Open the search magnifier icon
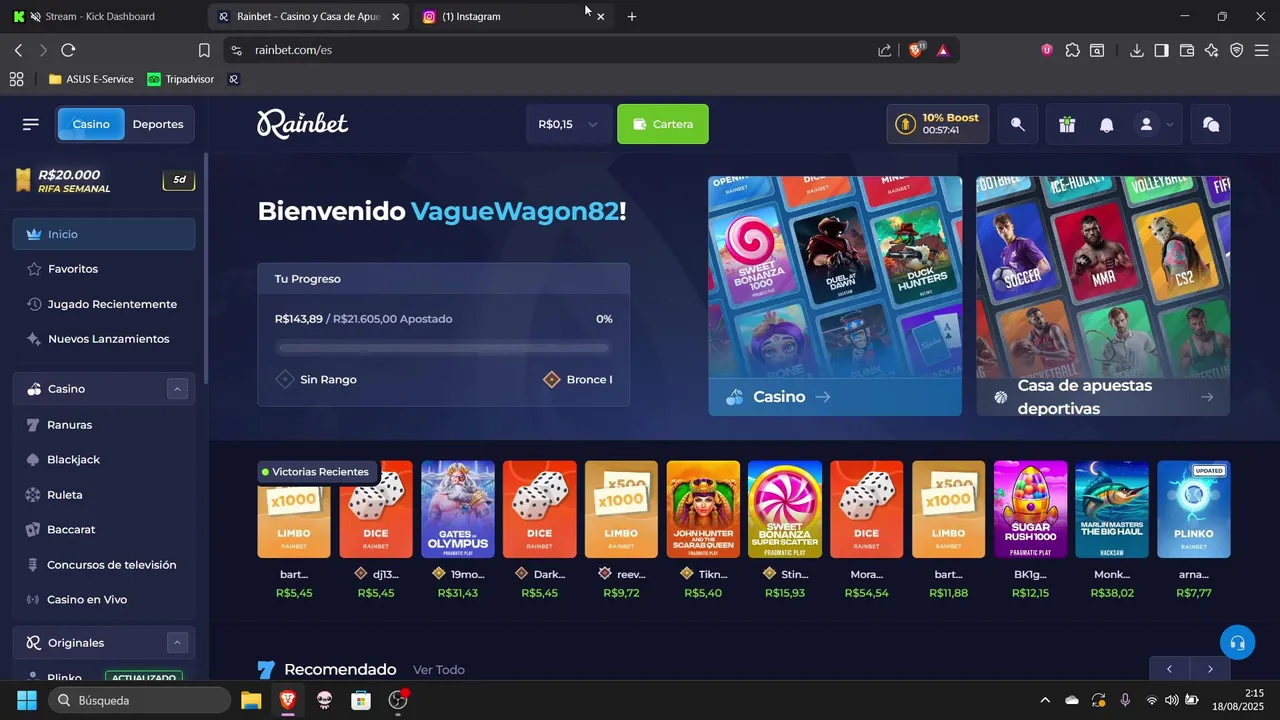1280x720 pixels. coord(1018,124)
